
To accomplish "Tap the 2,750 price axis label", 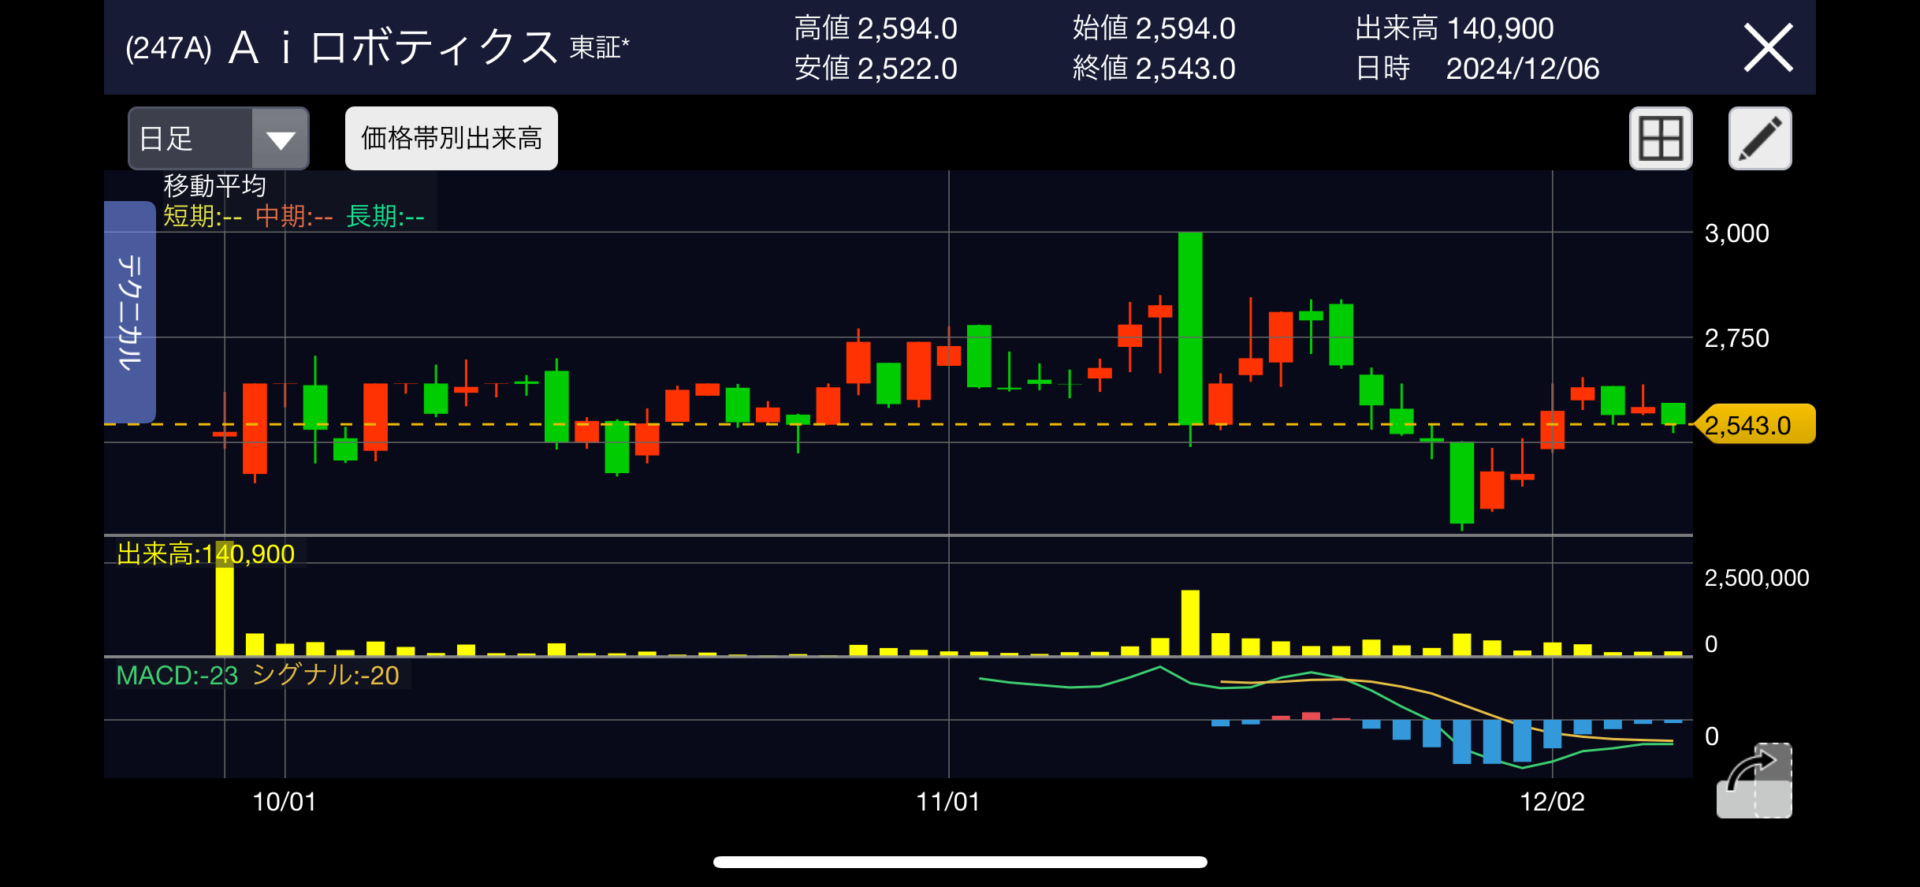I will 1737,338.
